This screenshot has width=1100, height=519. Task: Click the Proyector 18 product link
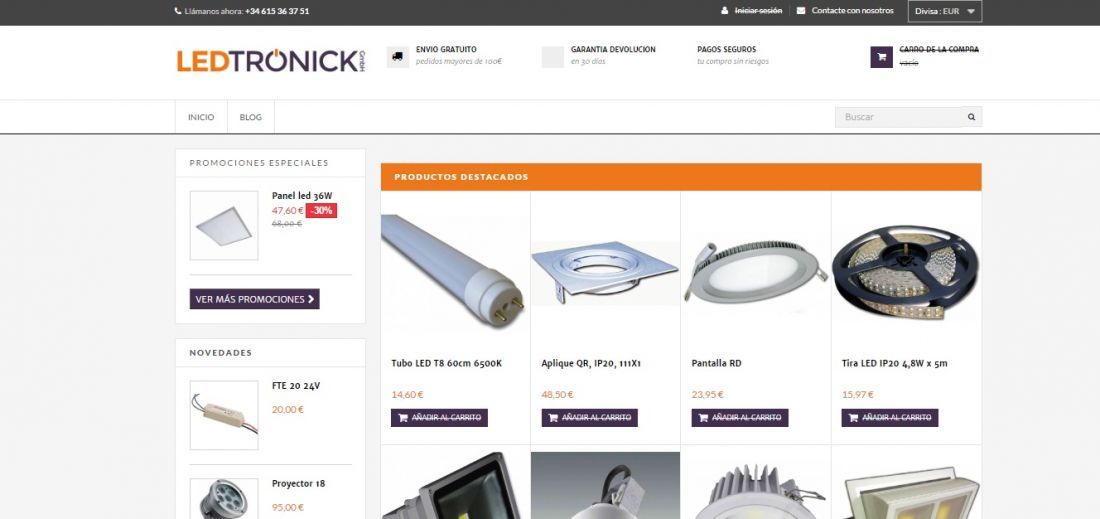[298, 484]
